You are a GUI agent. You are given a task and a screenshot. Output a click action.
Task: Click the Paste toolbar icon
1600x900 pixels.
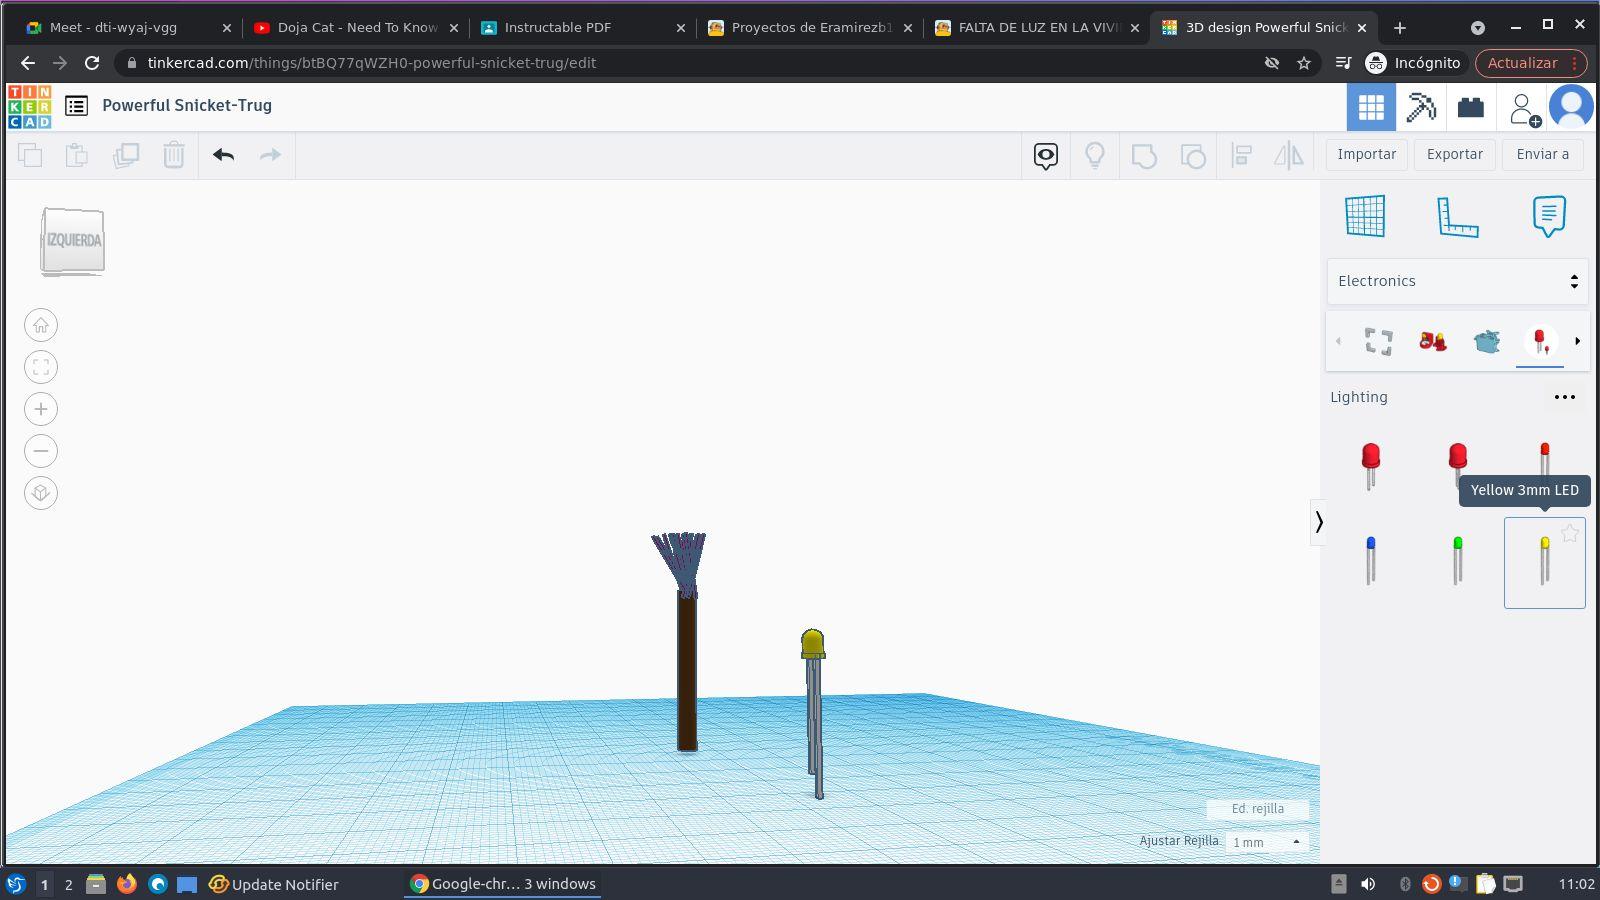(77, 155)
